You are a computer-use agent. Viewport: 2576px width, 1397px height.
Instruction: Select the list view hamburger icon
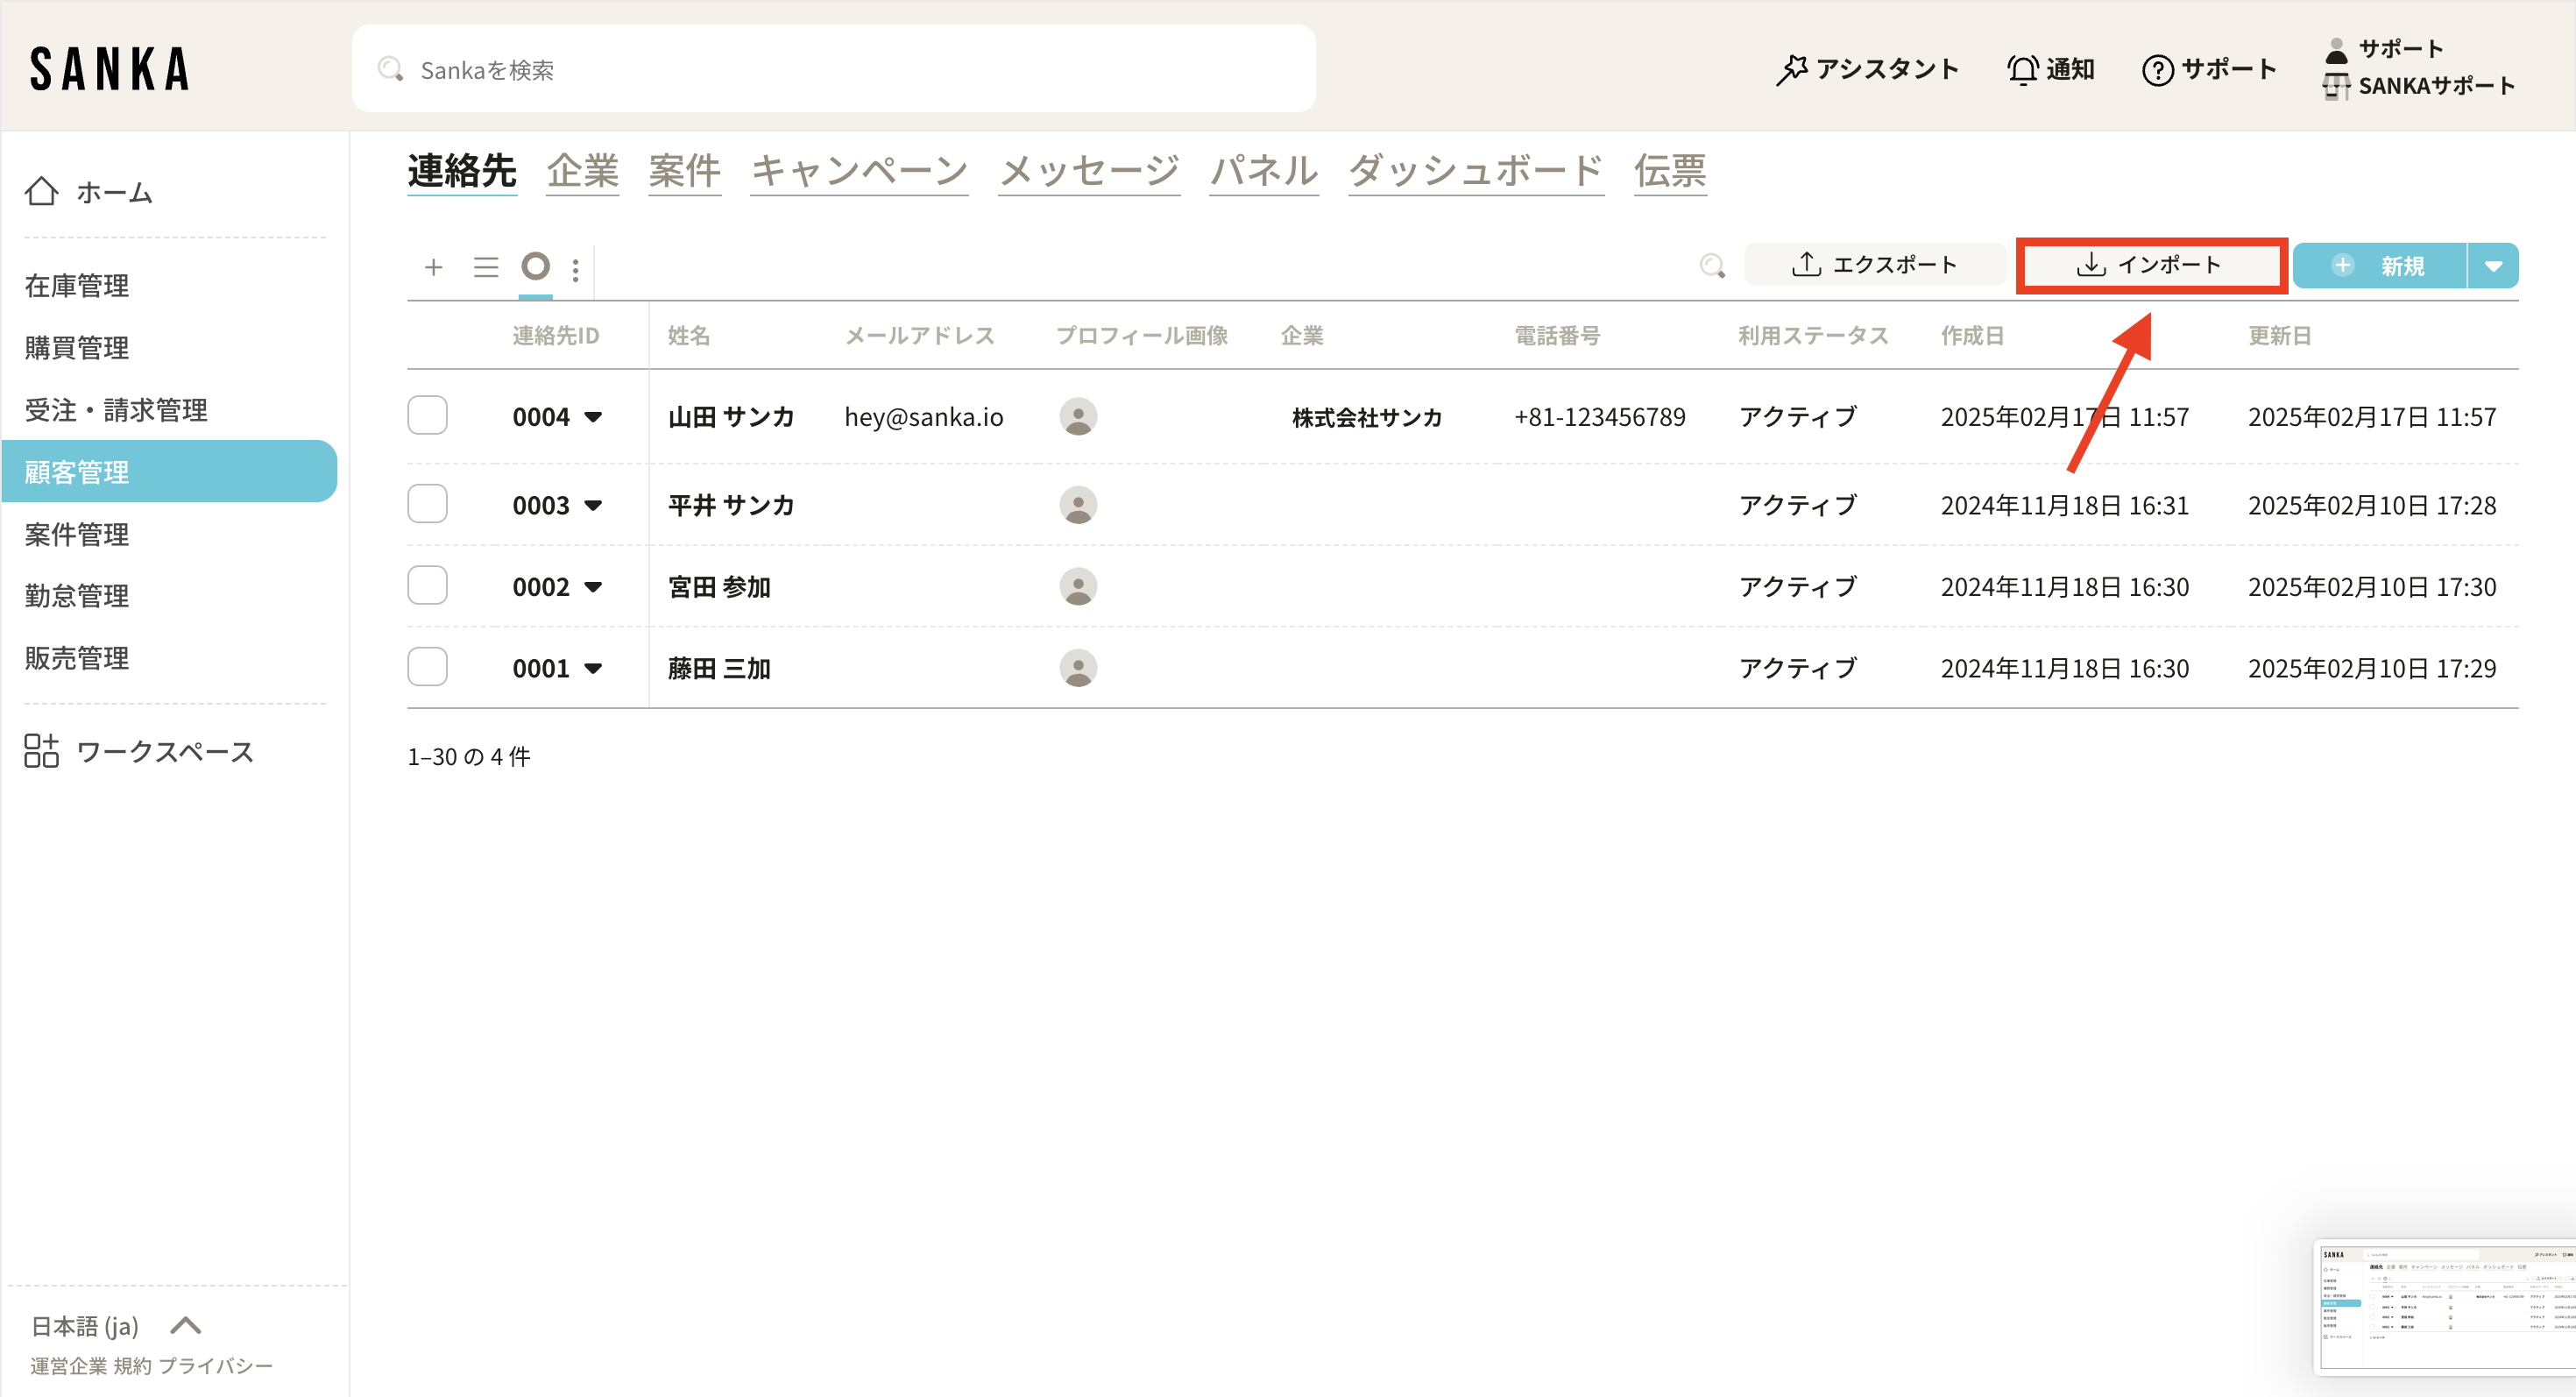click(x=486, y=267)
